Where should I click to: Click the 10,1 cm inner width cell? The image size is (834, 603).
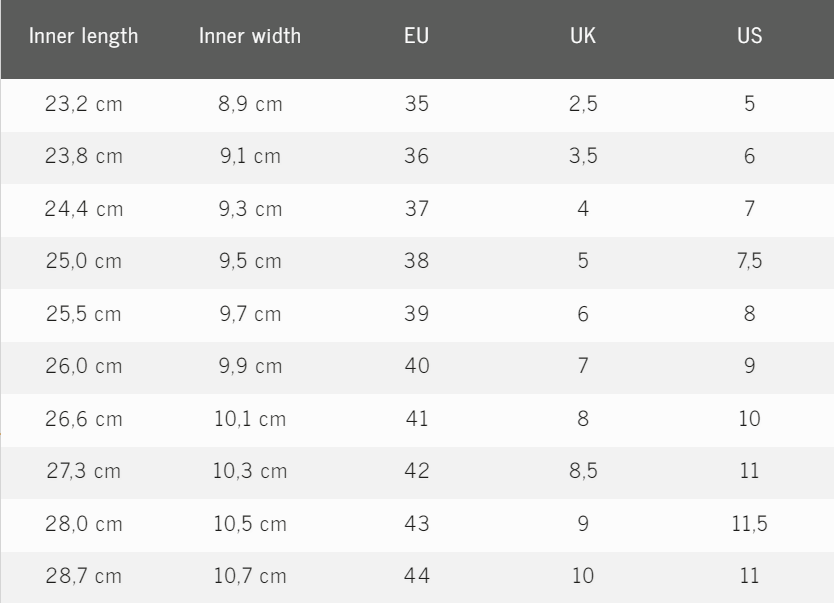pyautogui.click(x=250, y=419)
